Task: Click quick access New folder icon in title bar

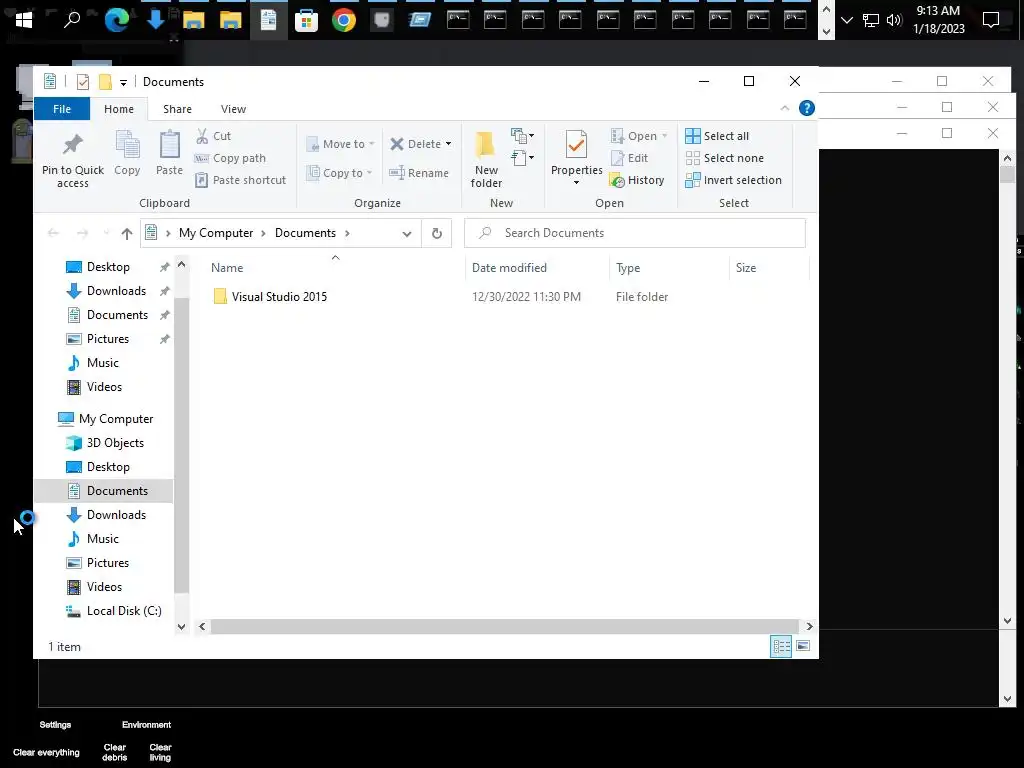Action: (104, 82)
